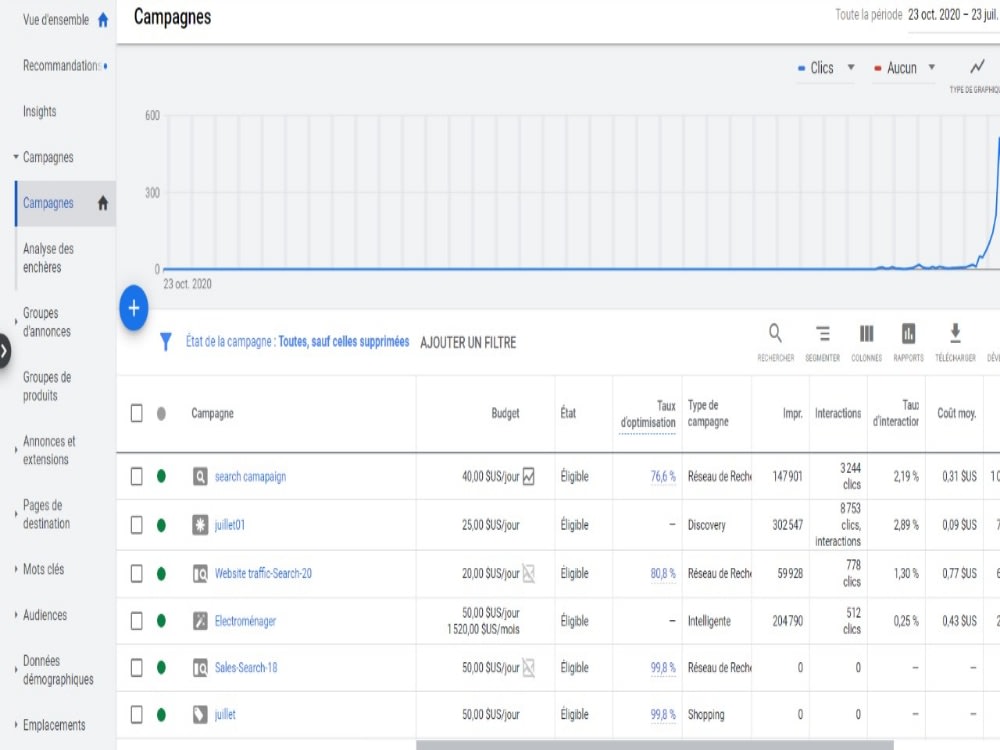Expand Pages de destination in sidebar
Viewport: 1000px width, 750px height.
pos(16,514)
